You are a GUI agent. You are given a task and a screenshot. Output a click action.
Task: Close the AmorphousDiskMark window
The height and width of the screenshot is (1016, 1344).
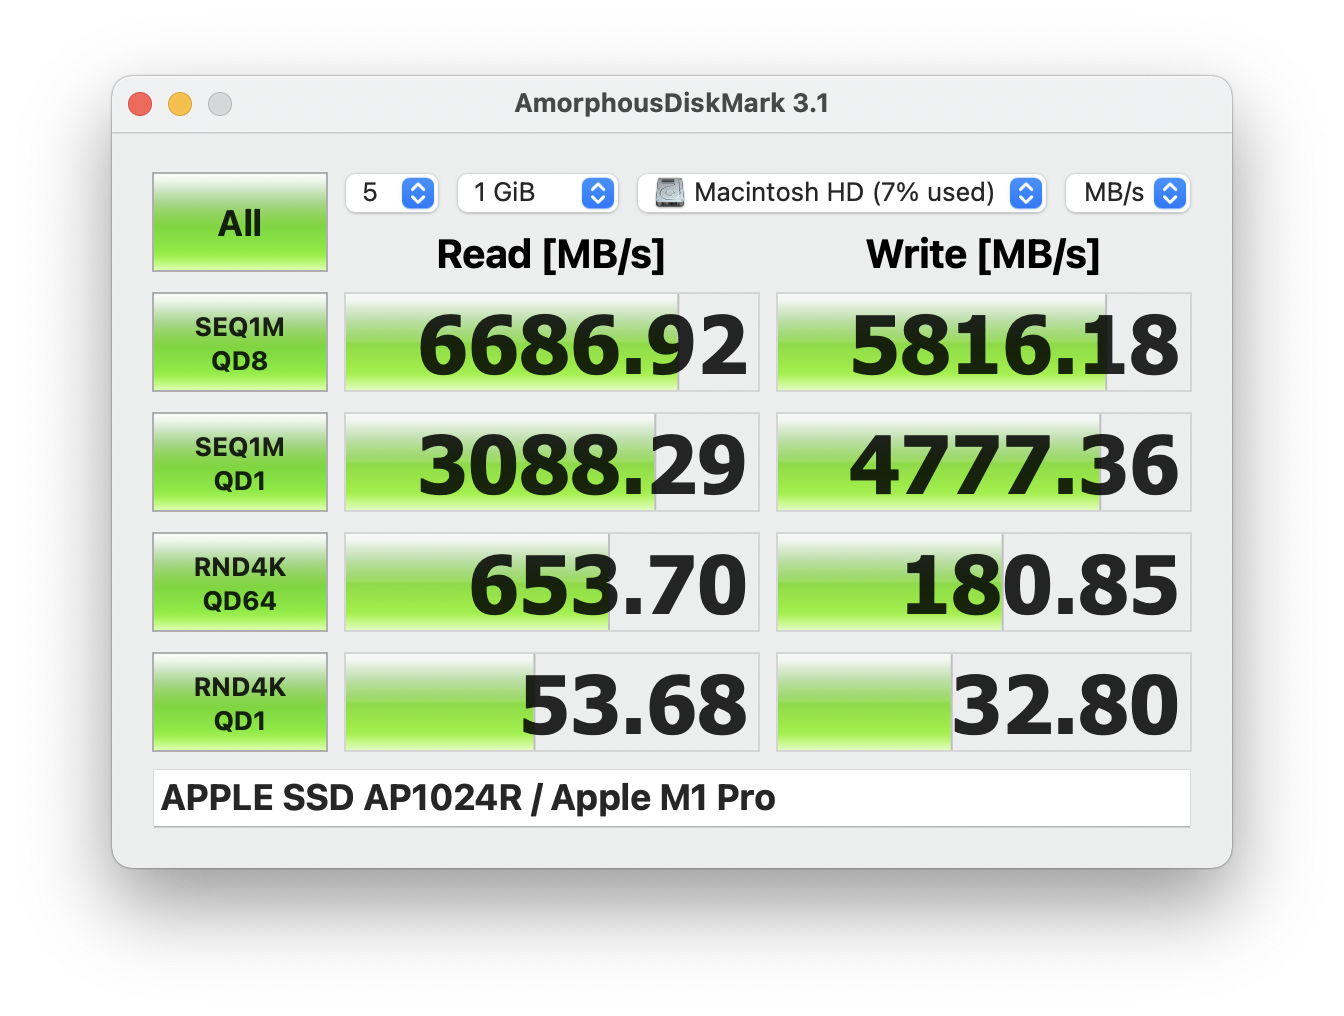coord(140,104)
